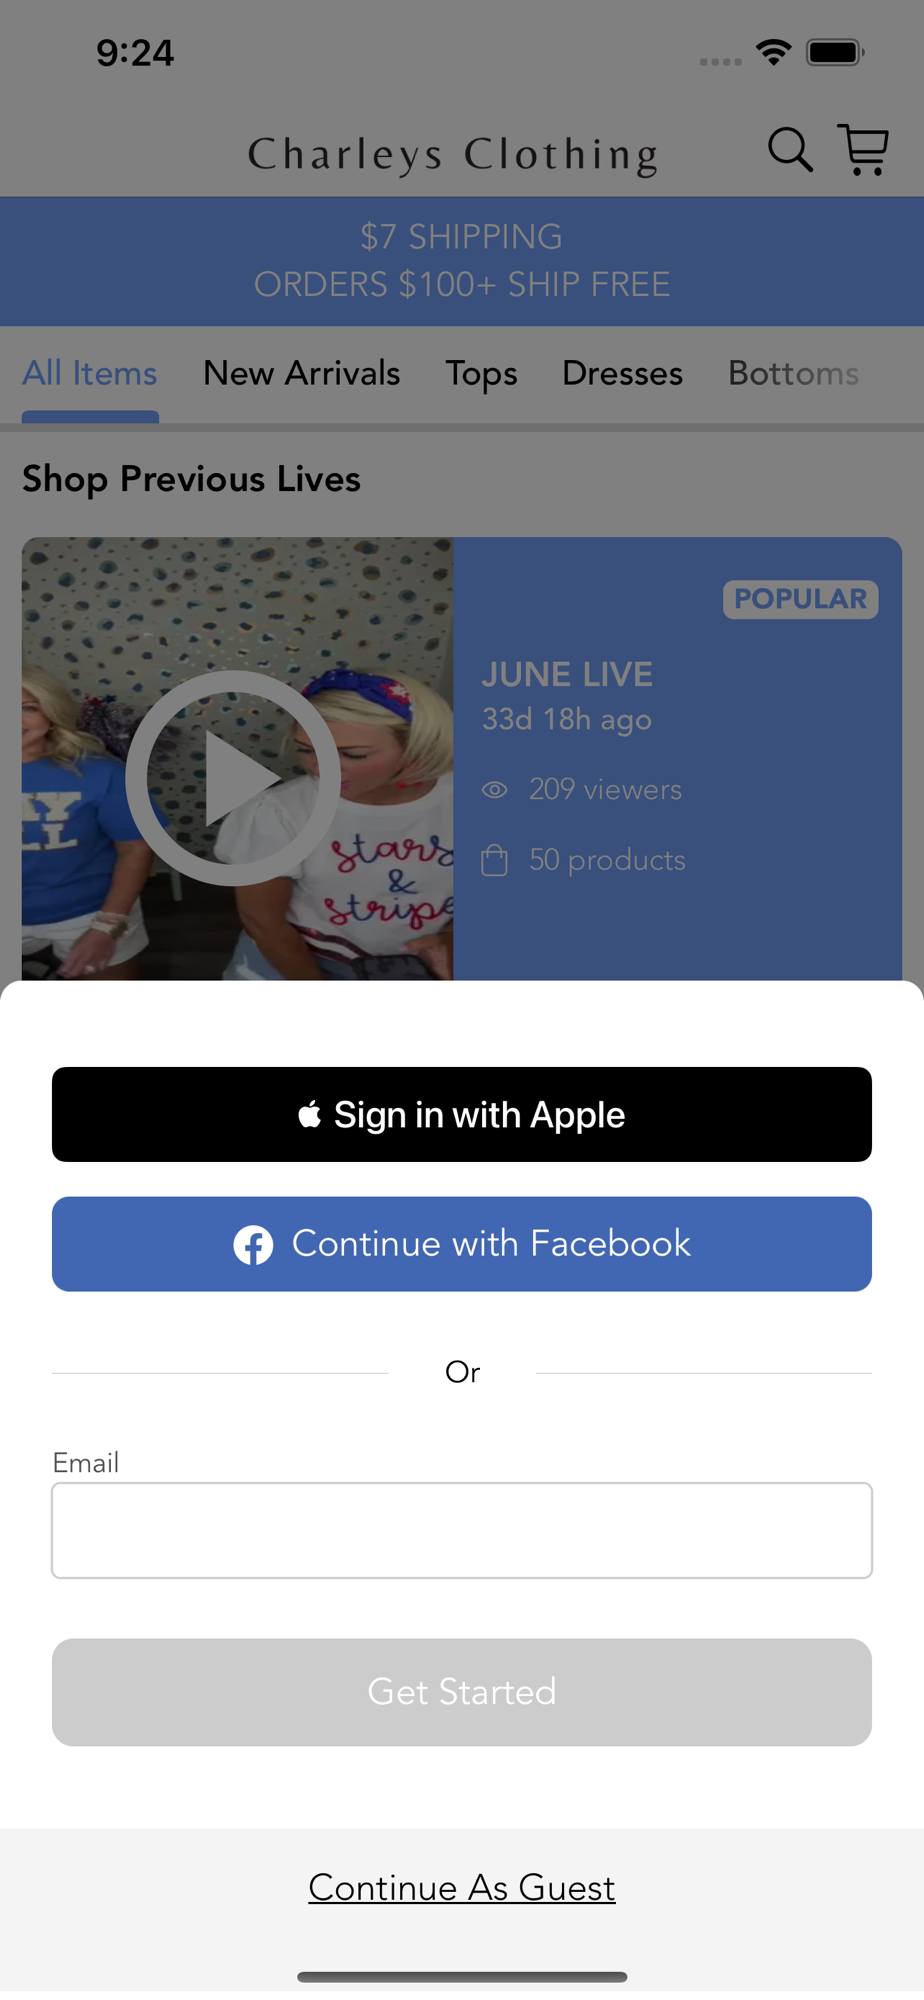
Task: Tap the Facebook logo icon
Action: pos(253,1245)
